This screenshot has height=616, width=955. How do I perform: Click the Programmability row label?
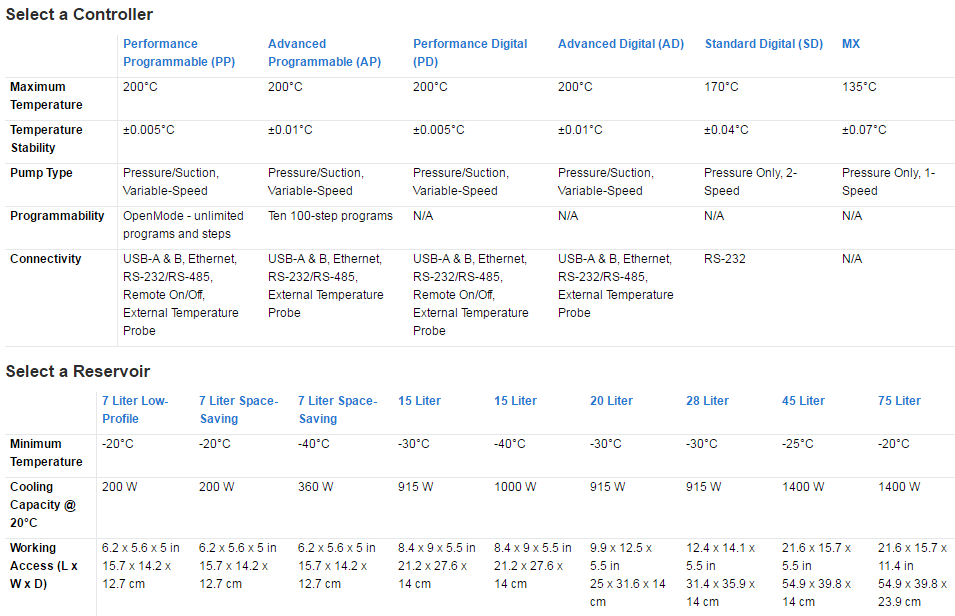click(x=57, y=216)
